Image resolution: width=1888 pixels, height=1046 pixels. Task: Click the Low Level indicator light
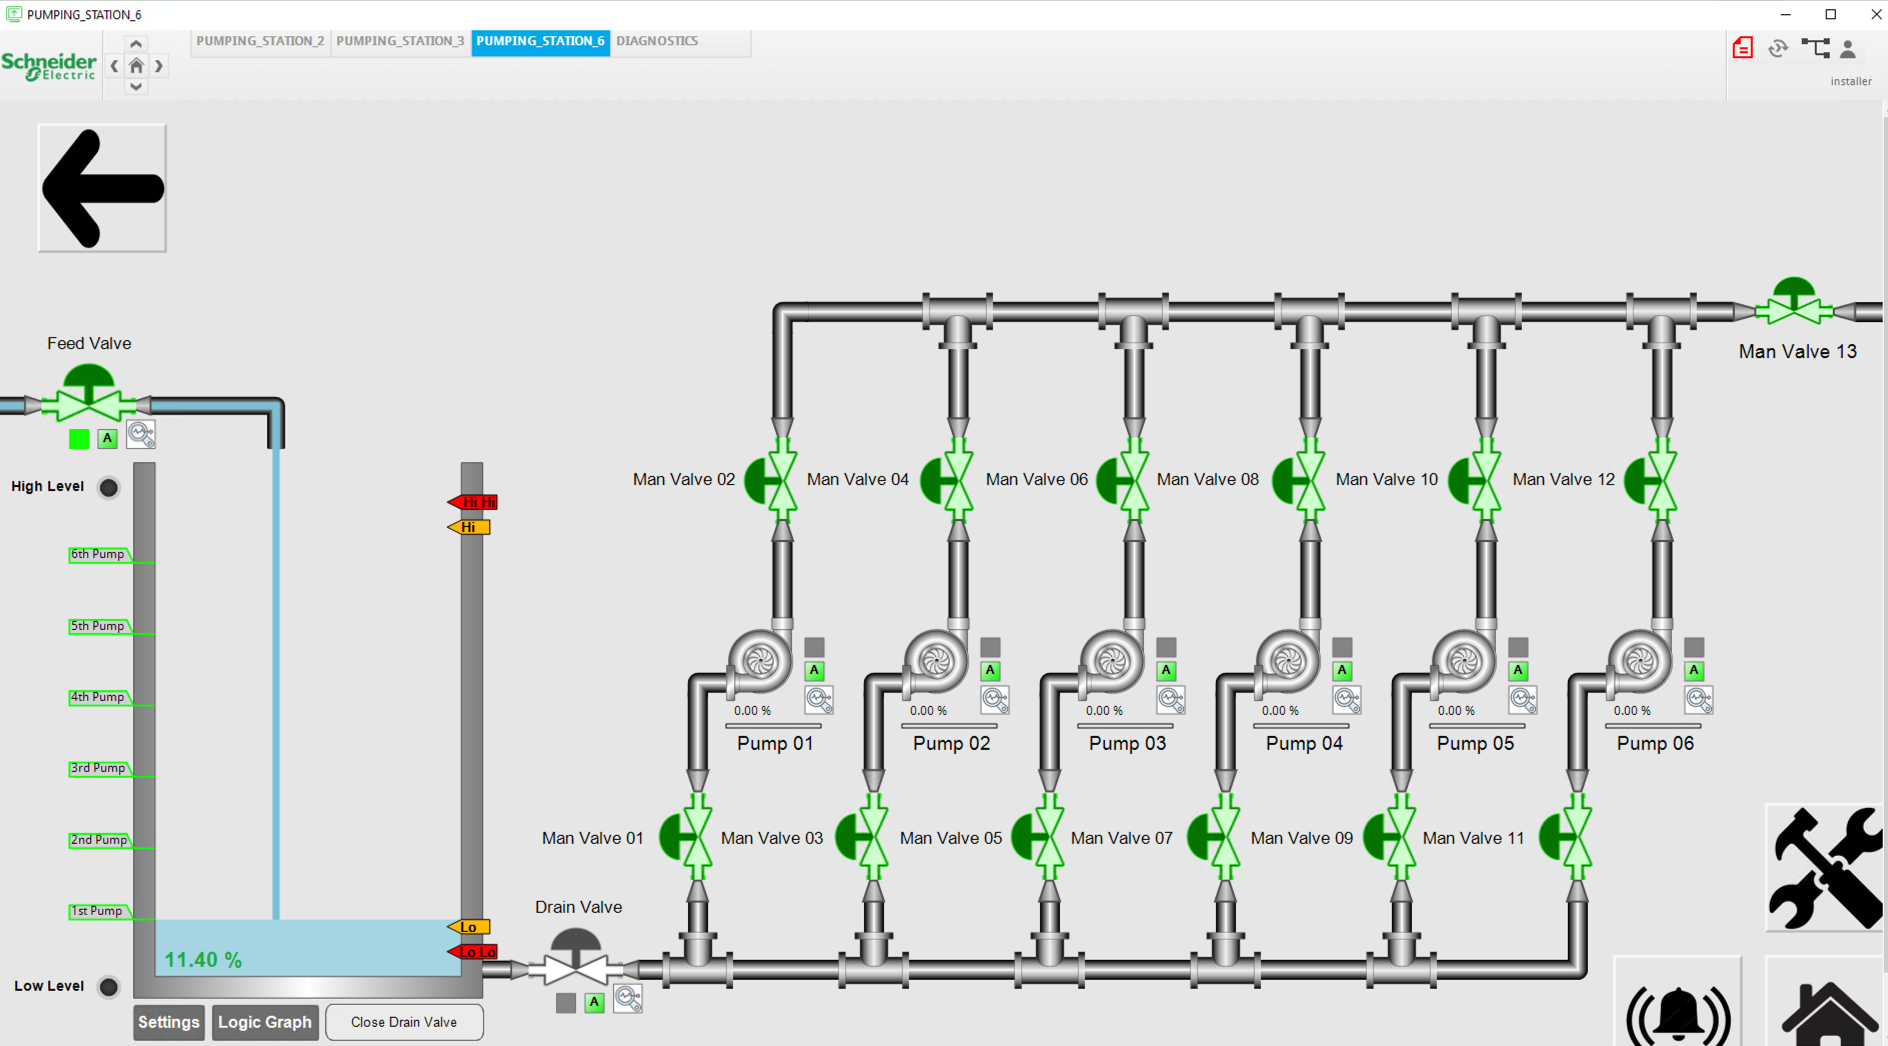point(109,987)
